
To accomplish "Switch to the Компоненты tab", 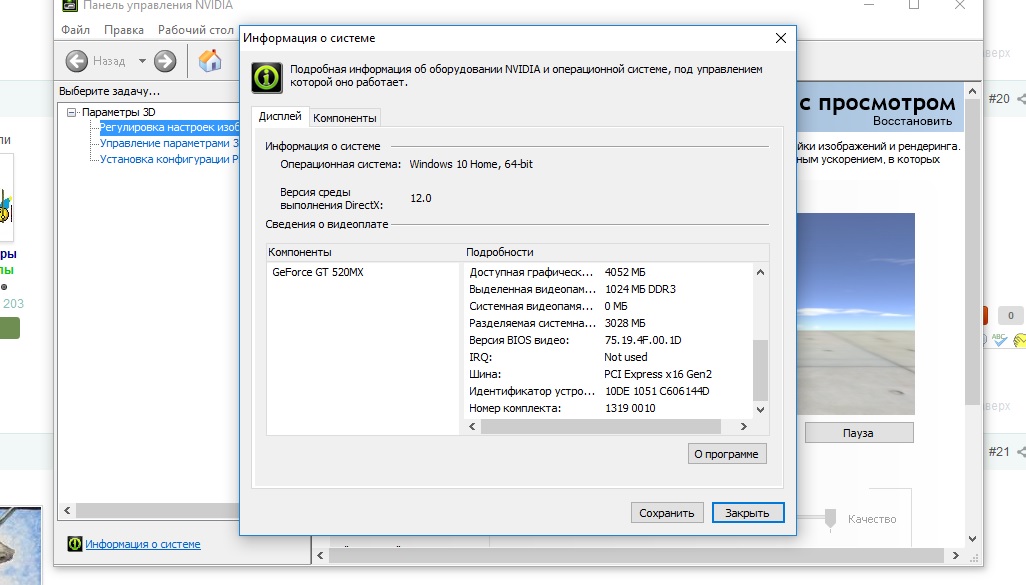I will click(345, 118).
